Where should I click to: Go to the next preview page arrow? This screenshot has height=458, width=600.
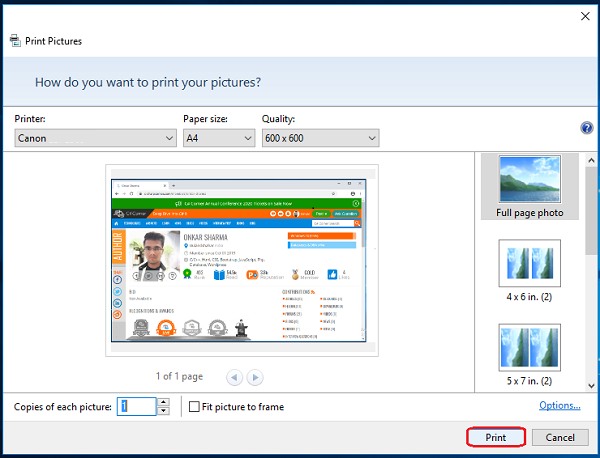(x=255, y=378)
